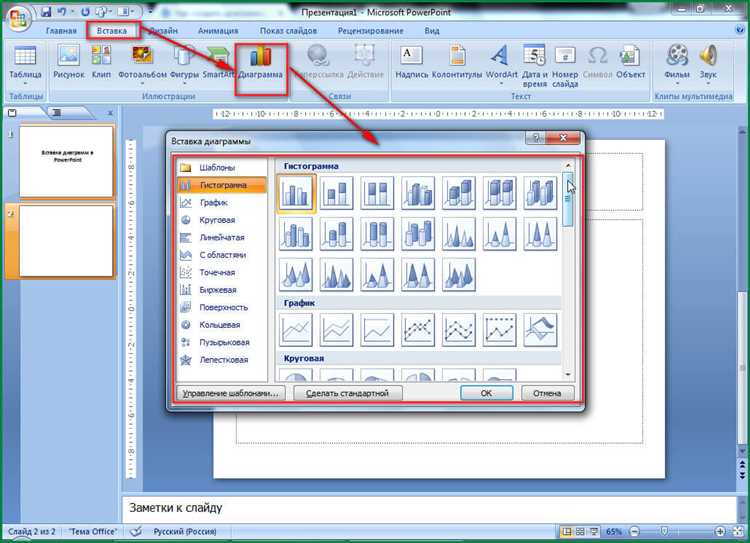
Task: Choose the first chart type under График
Action: click(x=296, y=330)
